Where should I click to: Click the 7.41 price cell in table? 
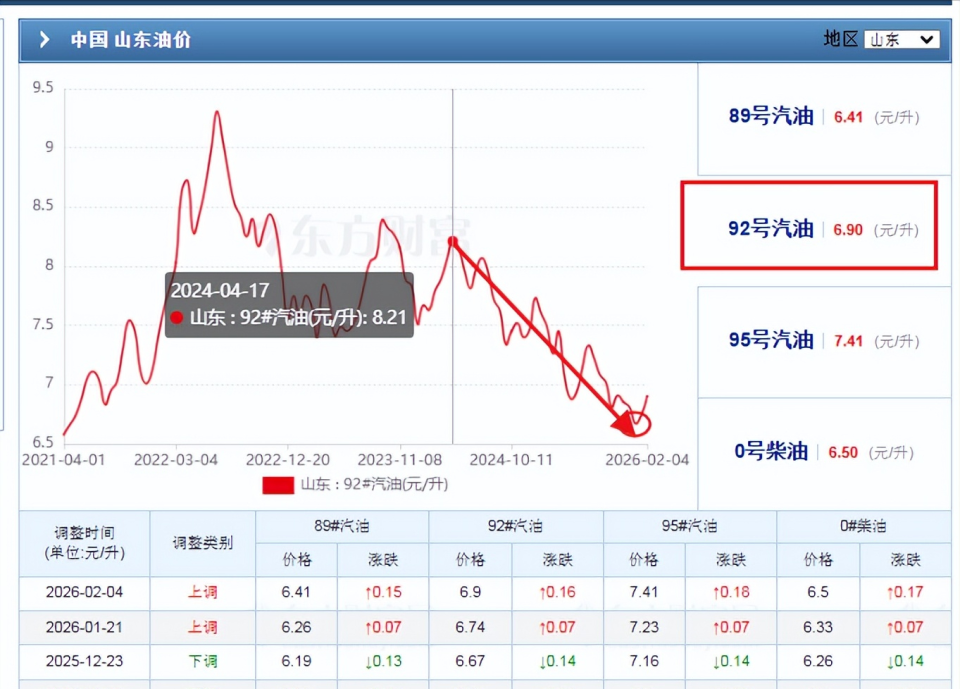pyautogui.click(x=644, y=593)
